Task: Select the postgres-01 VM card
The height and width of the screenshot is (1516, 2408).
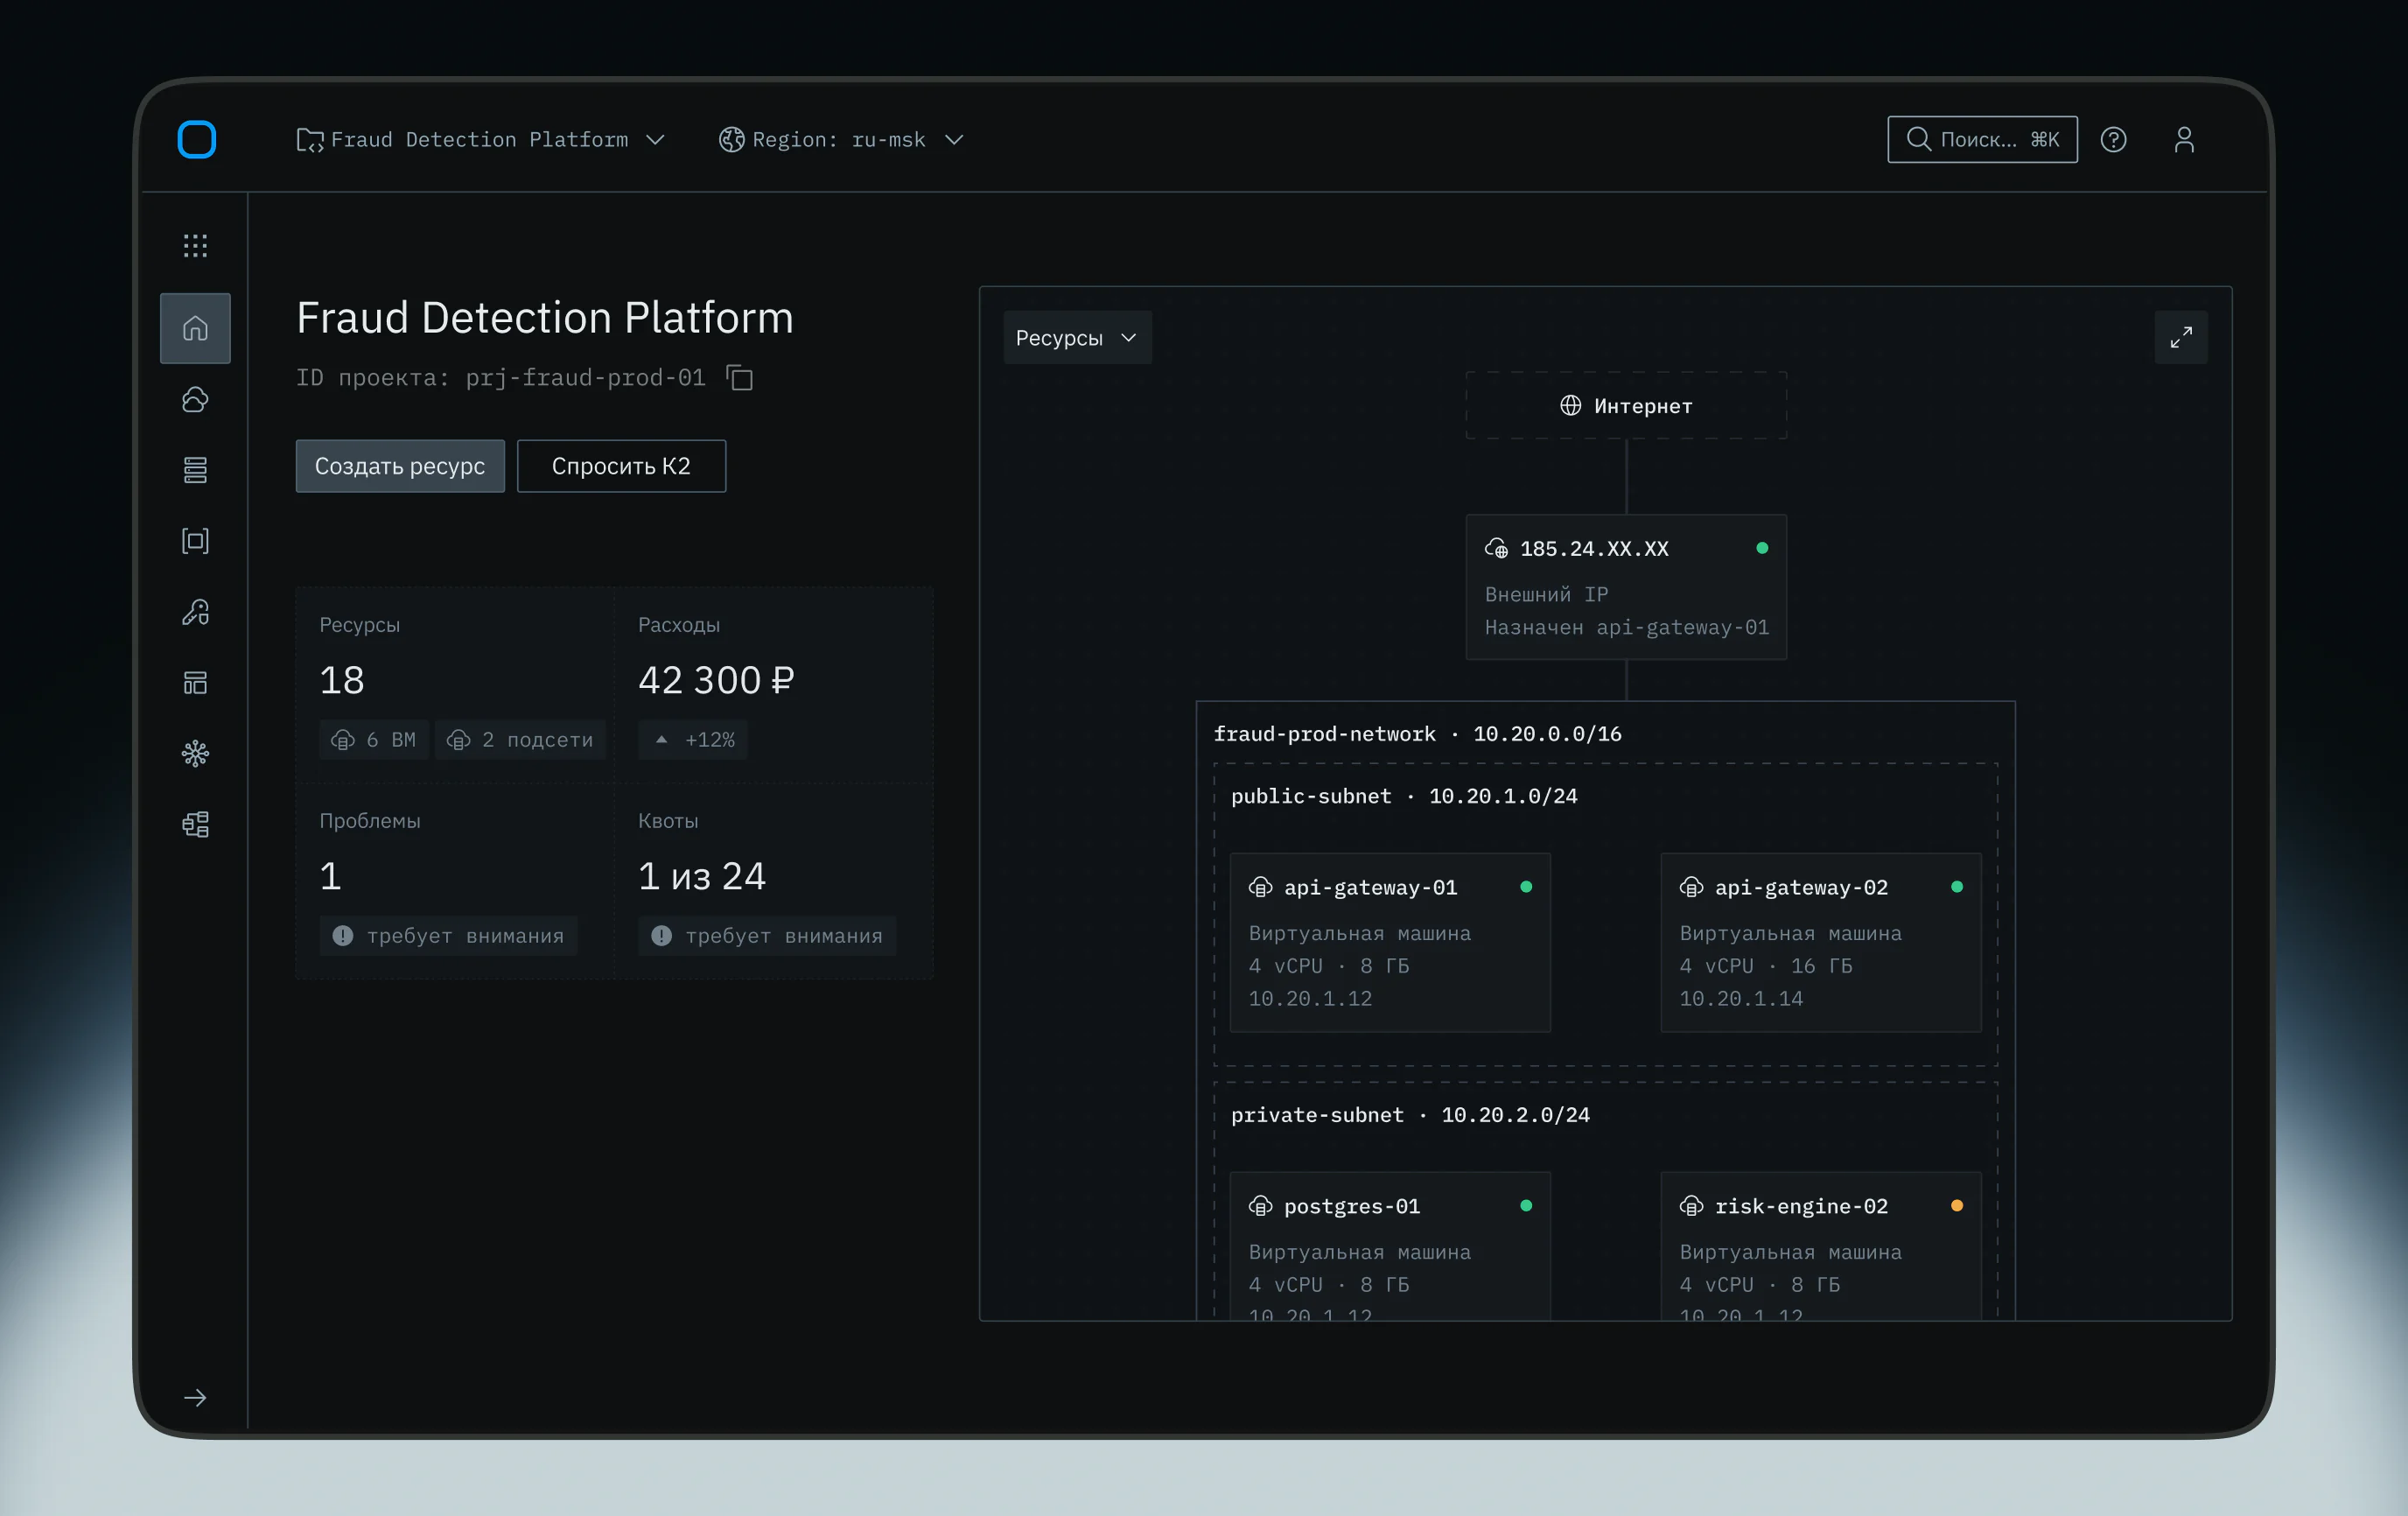Action: click(x=1390, y=1246)
